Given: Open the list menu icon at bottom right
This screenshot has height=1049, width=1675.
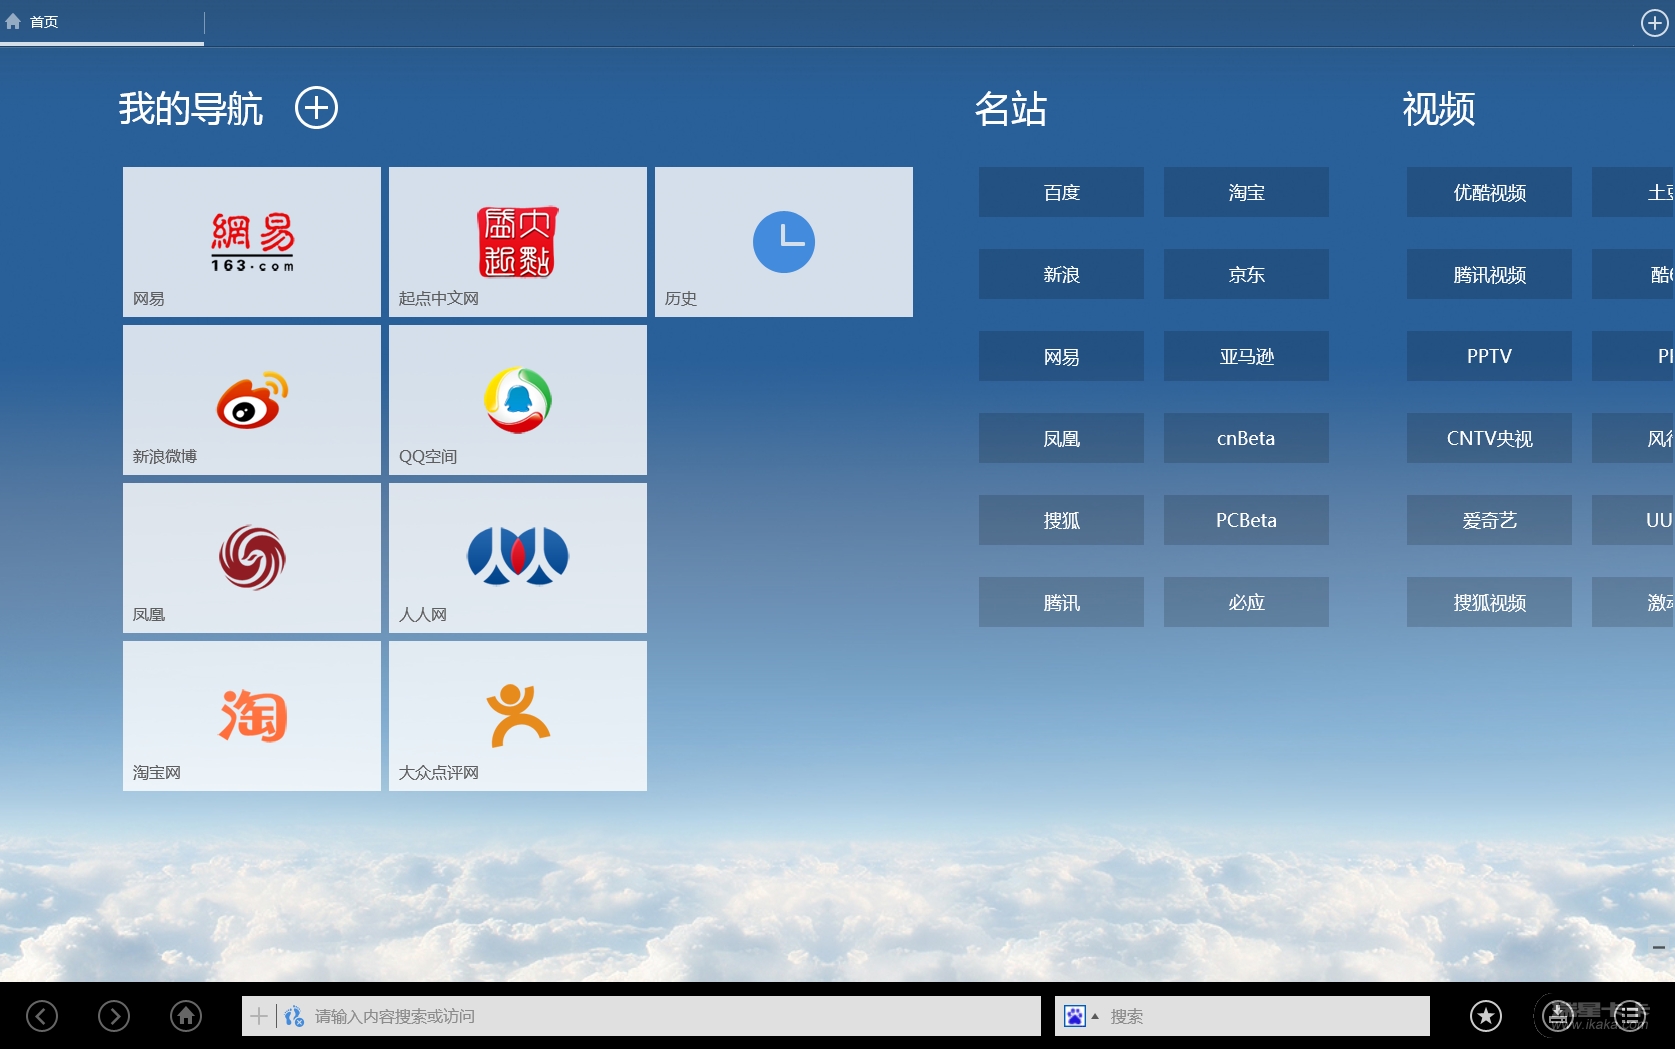Looking at the screenshot, I should [x=1630, y=1016].
